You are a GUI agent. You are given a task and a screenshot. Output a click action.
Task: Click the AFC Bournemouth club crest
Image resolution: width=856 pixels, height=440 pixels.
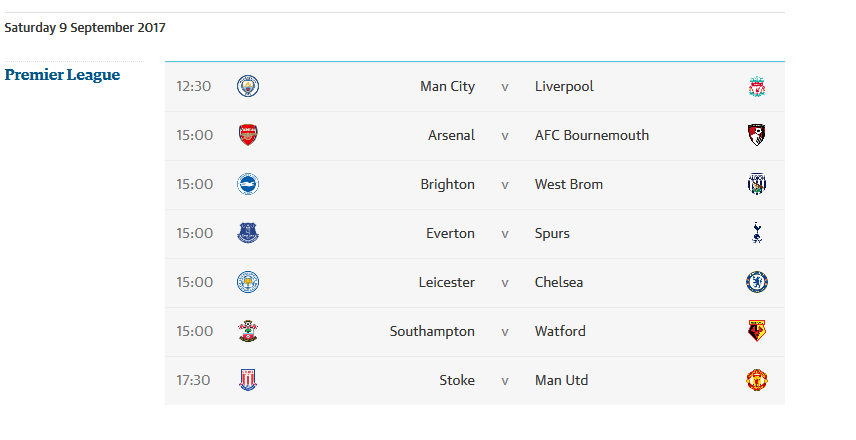tap(757, 136)
